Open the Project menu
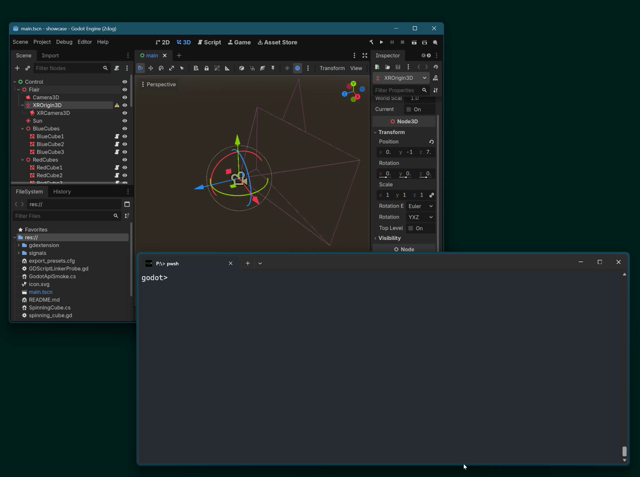Viewport: 640px width, 477px height. tap(42, 42)
